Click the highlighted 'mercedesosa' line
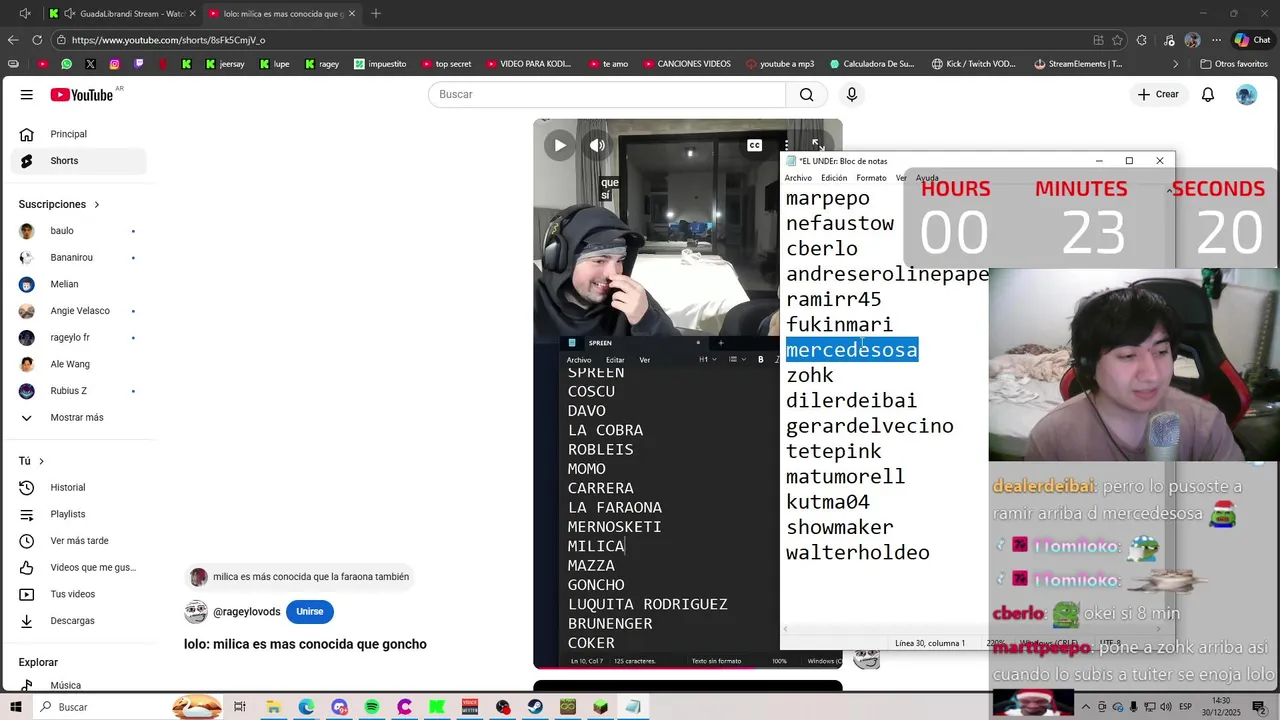This screenshot has width=1280, height=720. pyautogui.click(x=852, y=350)
